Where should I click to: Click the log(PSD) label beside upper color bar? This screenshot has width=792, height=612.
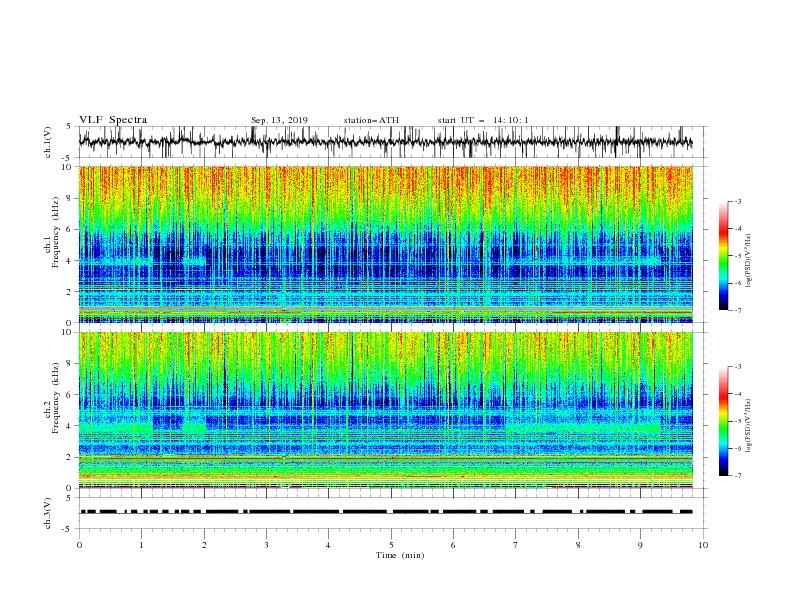tap(749, 261)
